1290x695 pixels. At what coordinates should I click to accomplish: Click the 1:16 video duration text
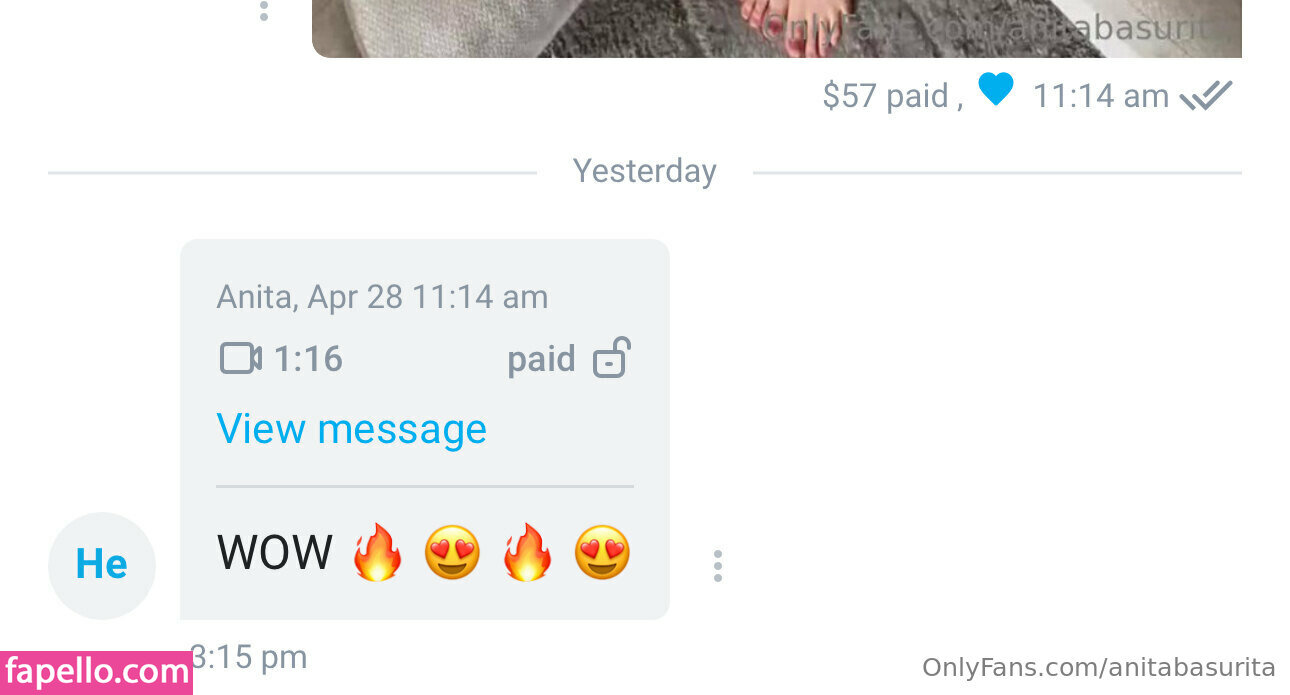pos(308,359)
